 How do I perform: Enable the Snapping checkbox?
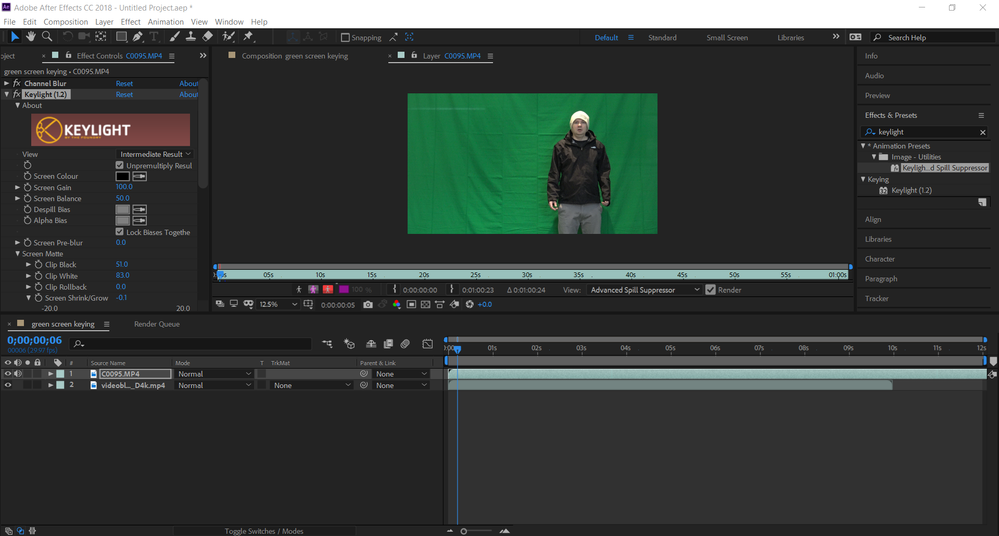[x=345, y=38]
